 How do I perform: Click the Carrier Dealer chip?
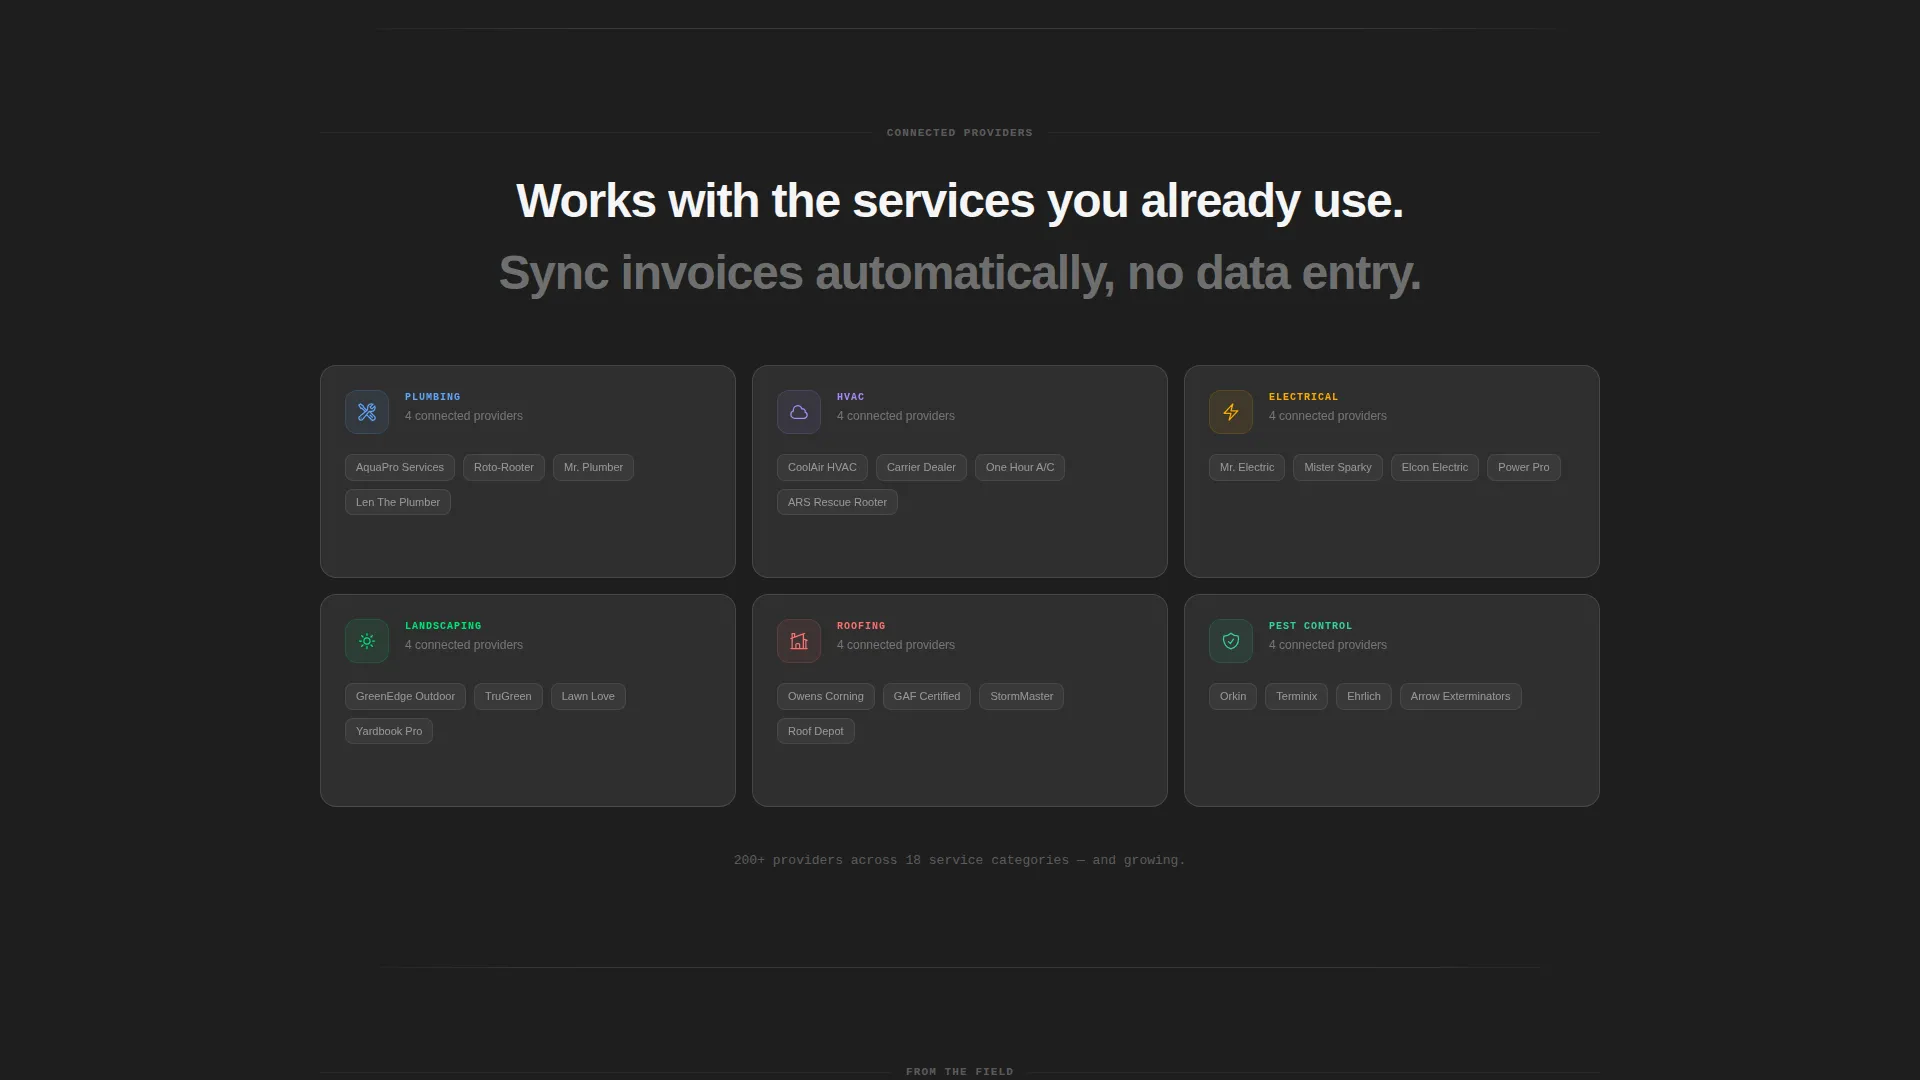(921, 467)
